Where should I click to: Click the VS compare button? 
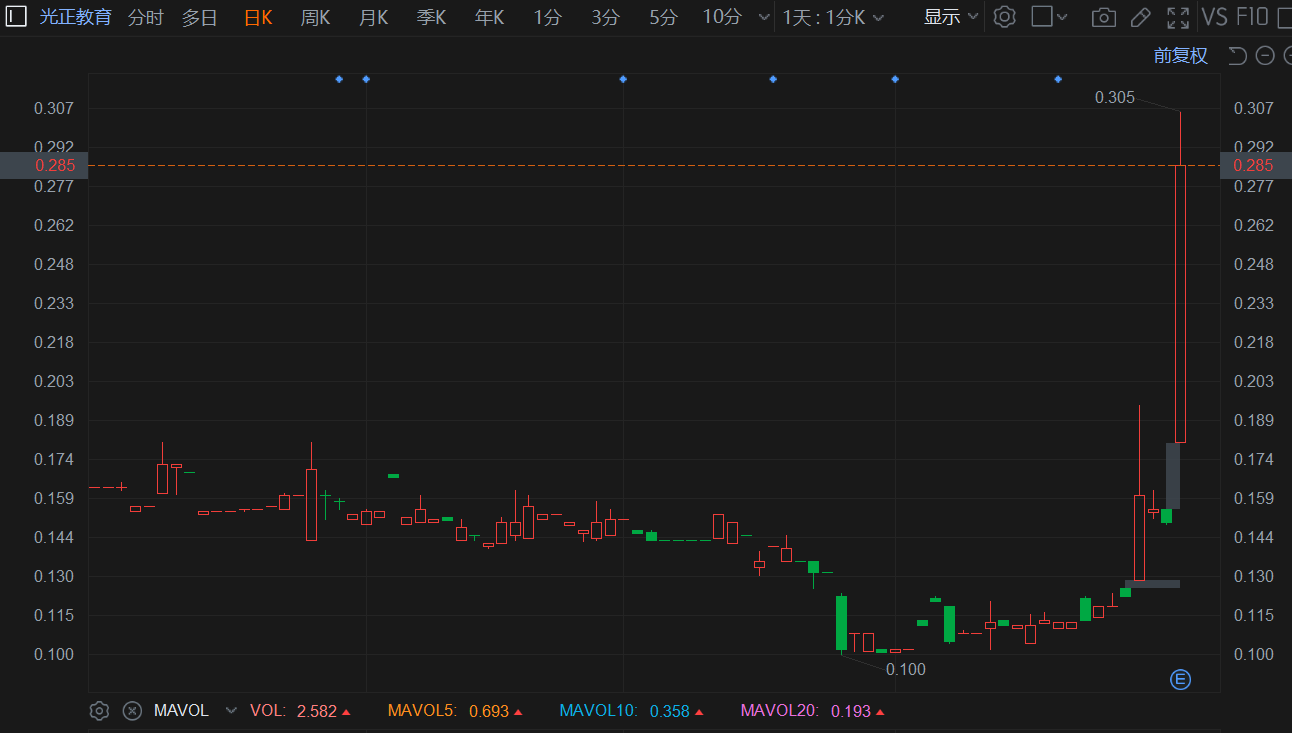point(1215,17)
